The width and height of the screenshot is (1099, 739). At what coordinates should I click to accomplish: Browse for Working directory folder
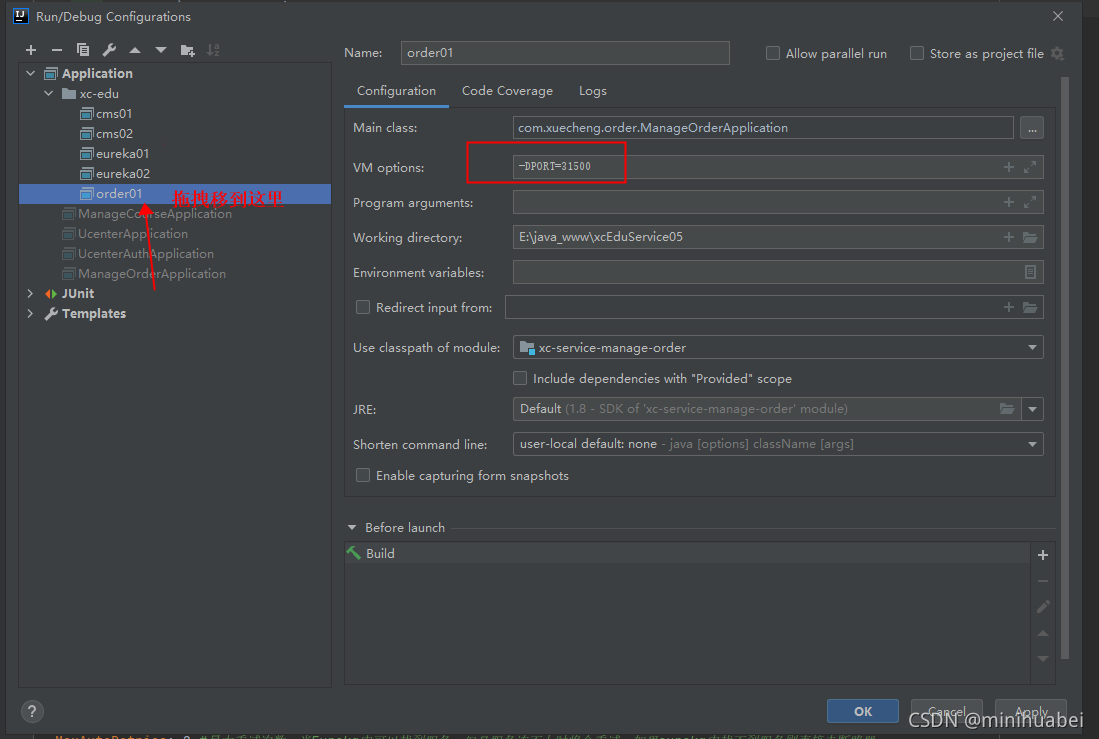coord(1030,237)
